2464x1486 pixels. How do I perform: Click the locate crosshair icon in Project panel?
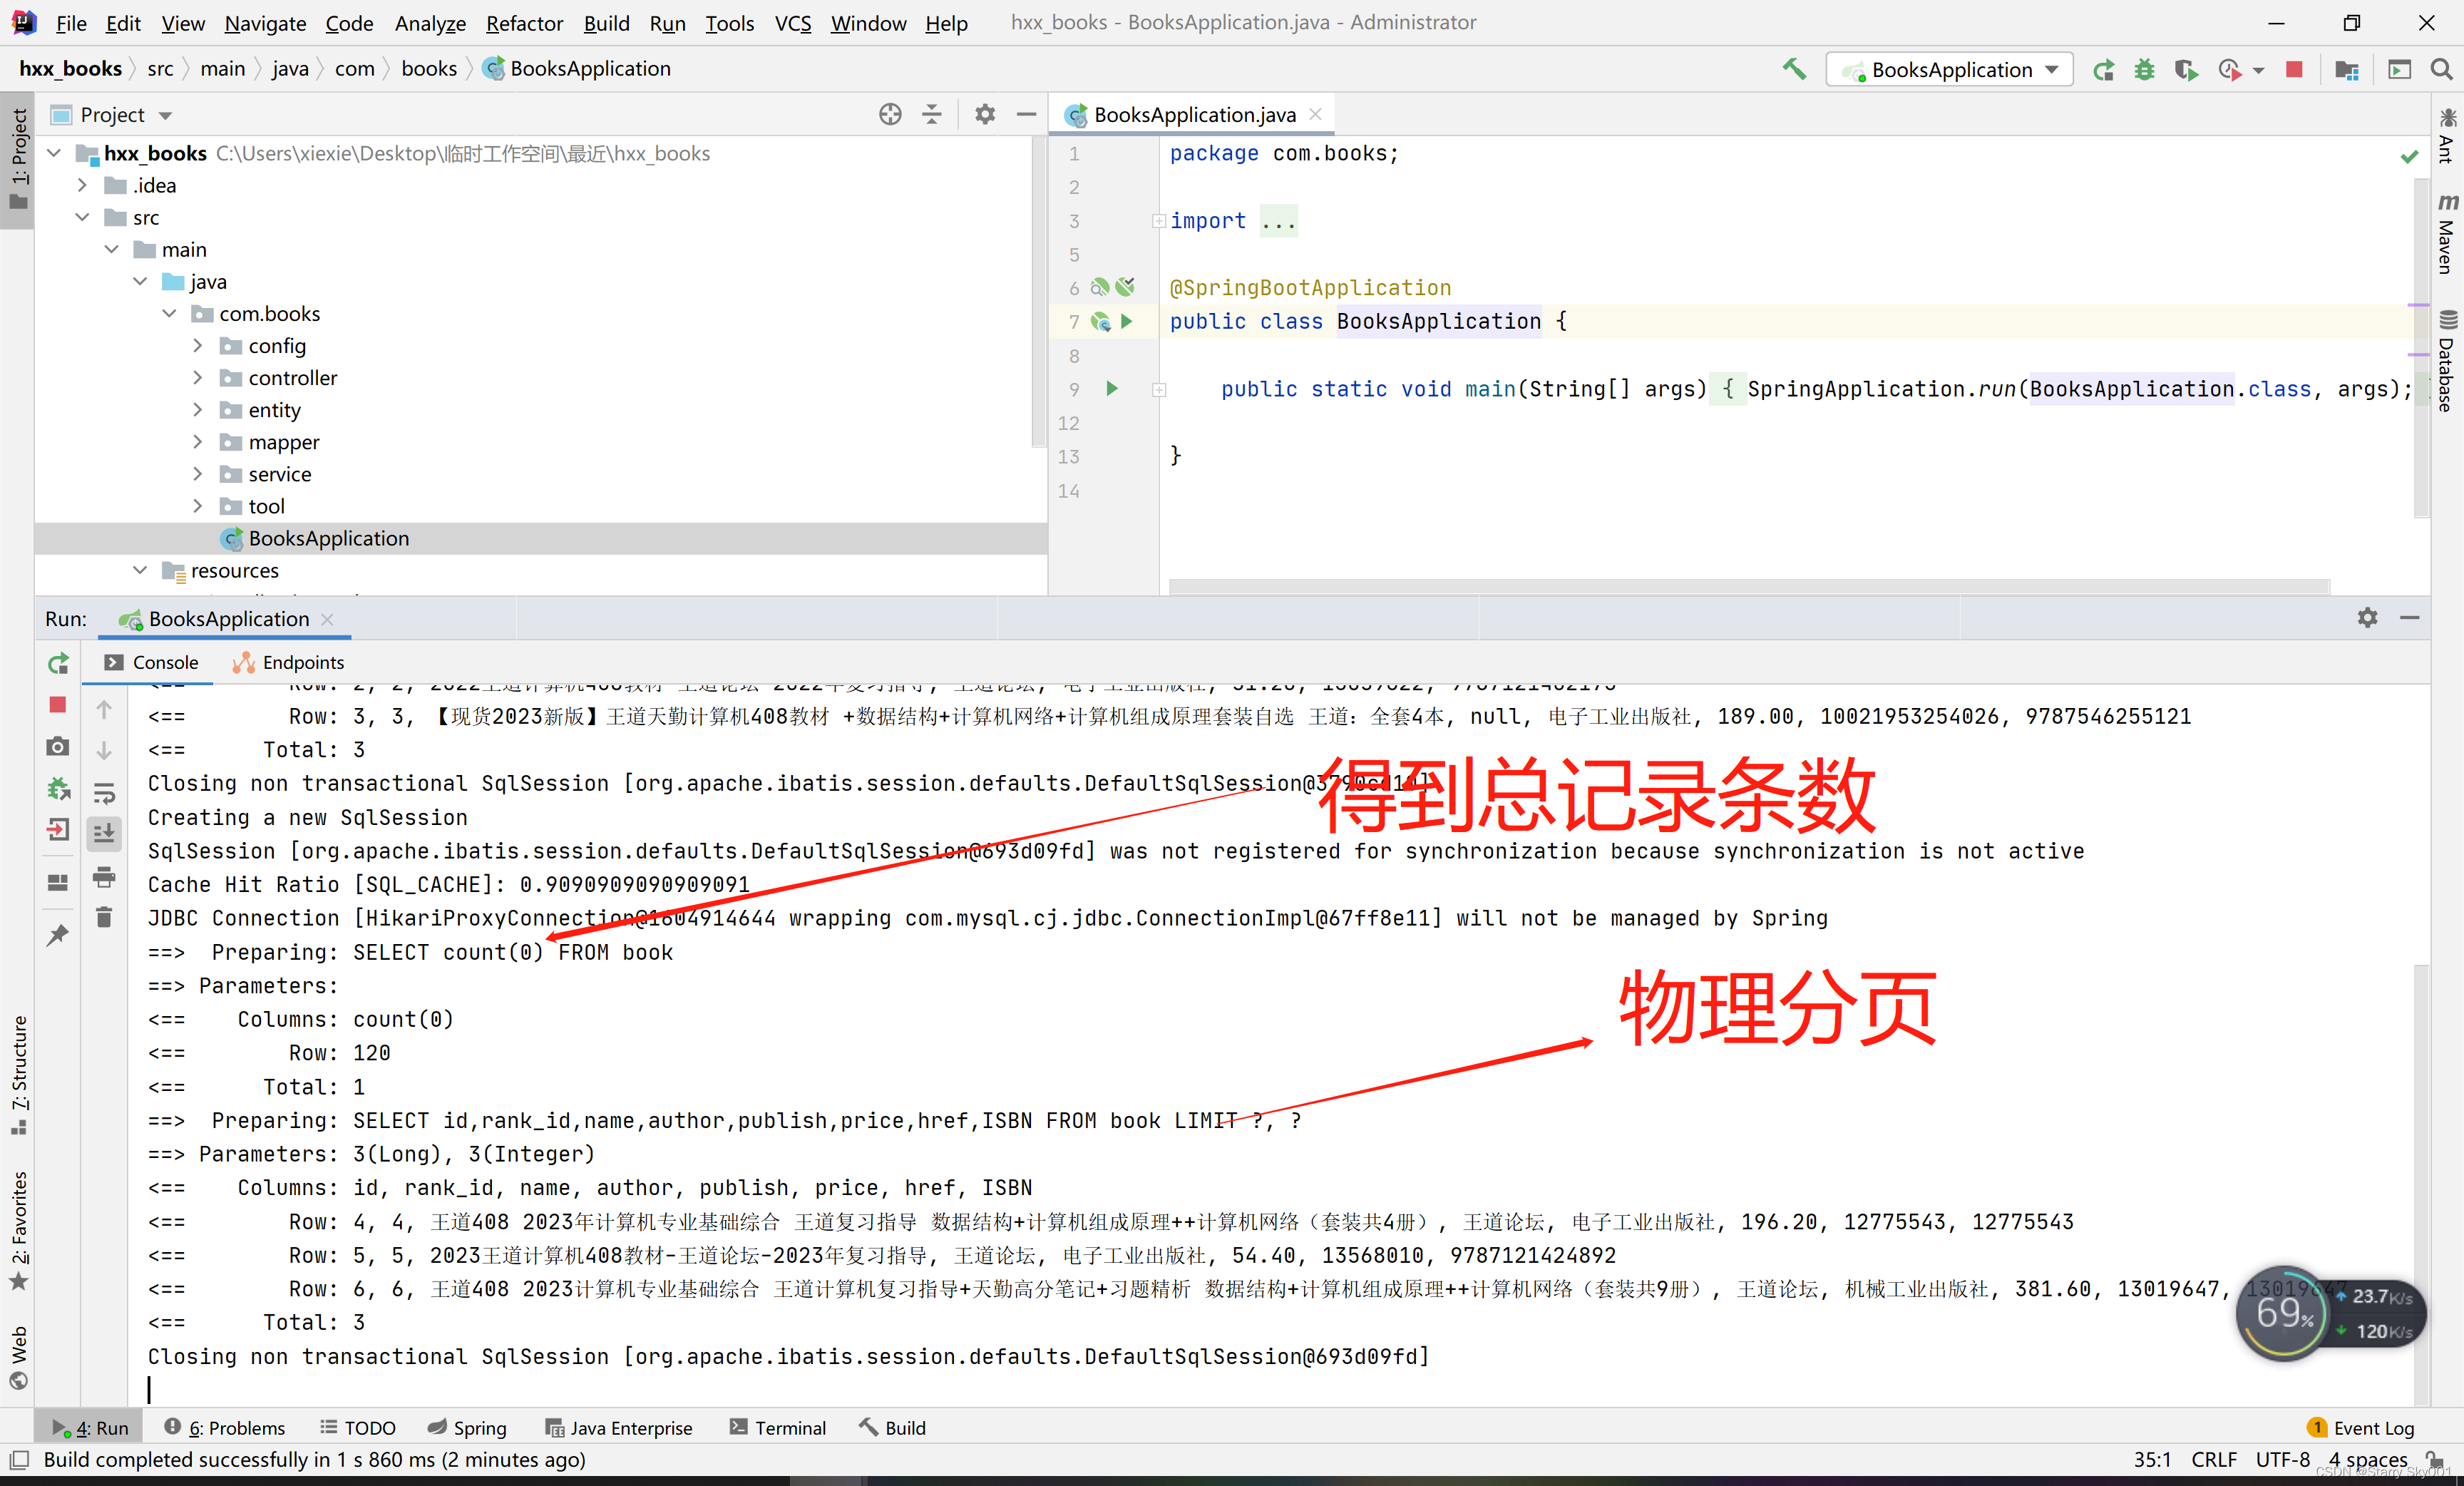pos(890,114)
